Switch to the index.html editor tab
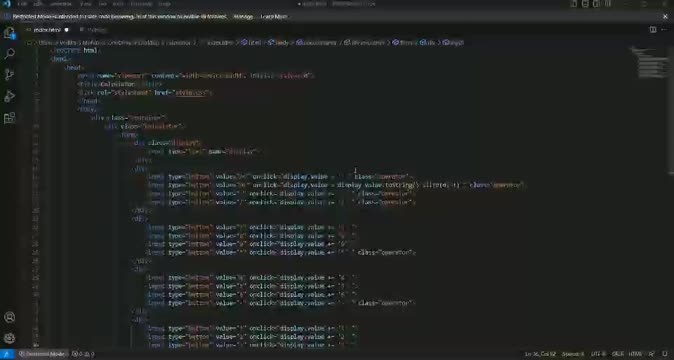The image size is (674, 360). pos(47,30)
